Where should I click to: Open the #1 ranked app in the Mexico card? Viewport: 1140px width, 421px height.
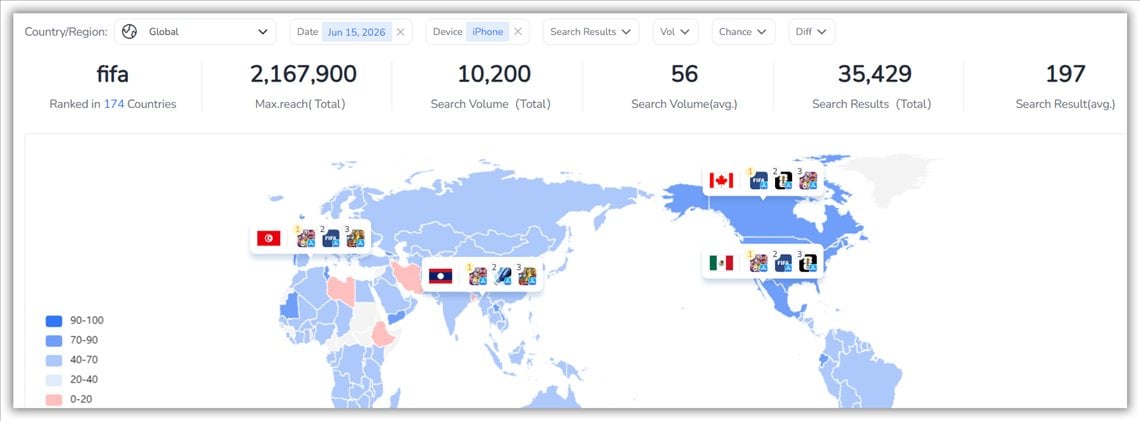tap(759, 263)
